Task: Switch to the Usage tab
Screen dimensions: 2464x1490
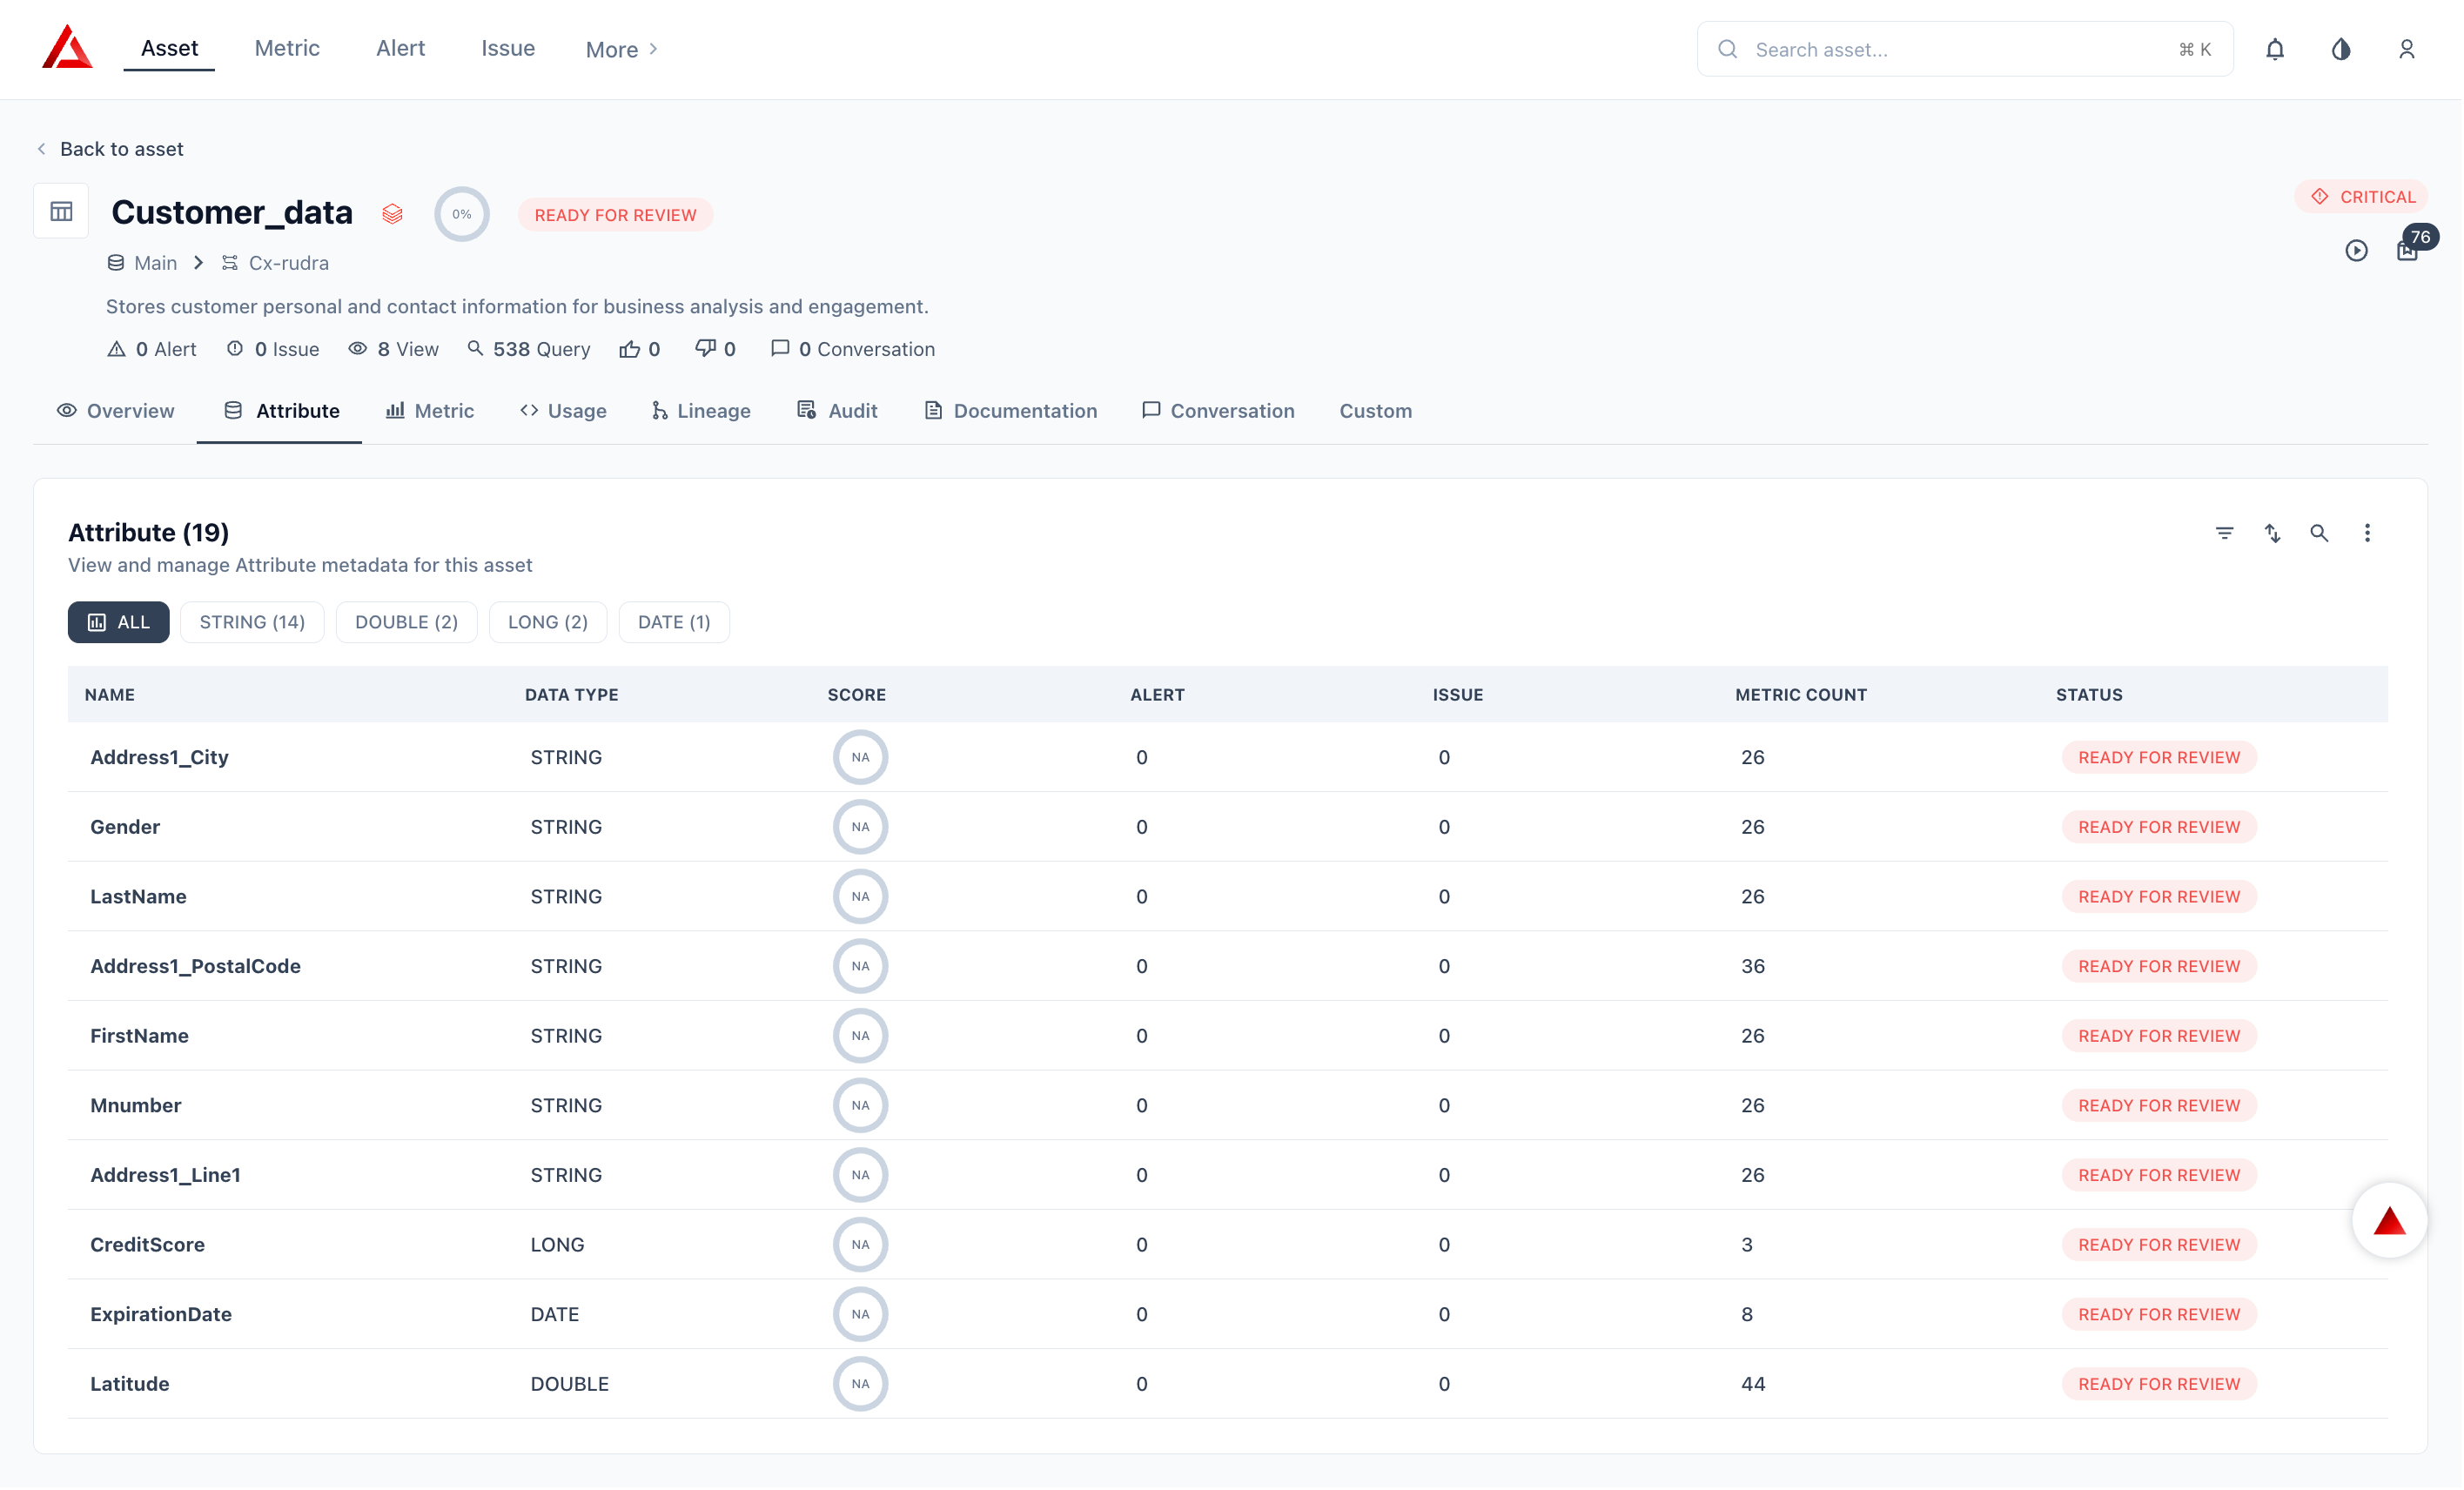Action: 564,411
